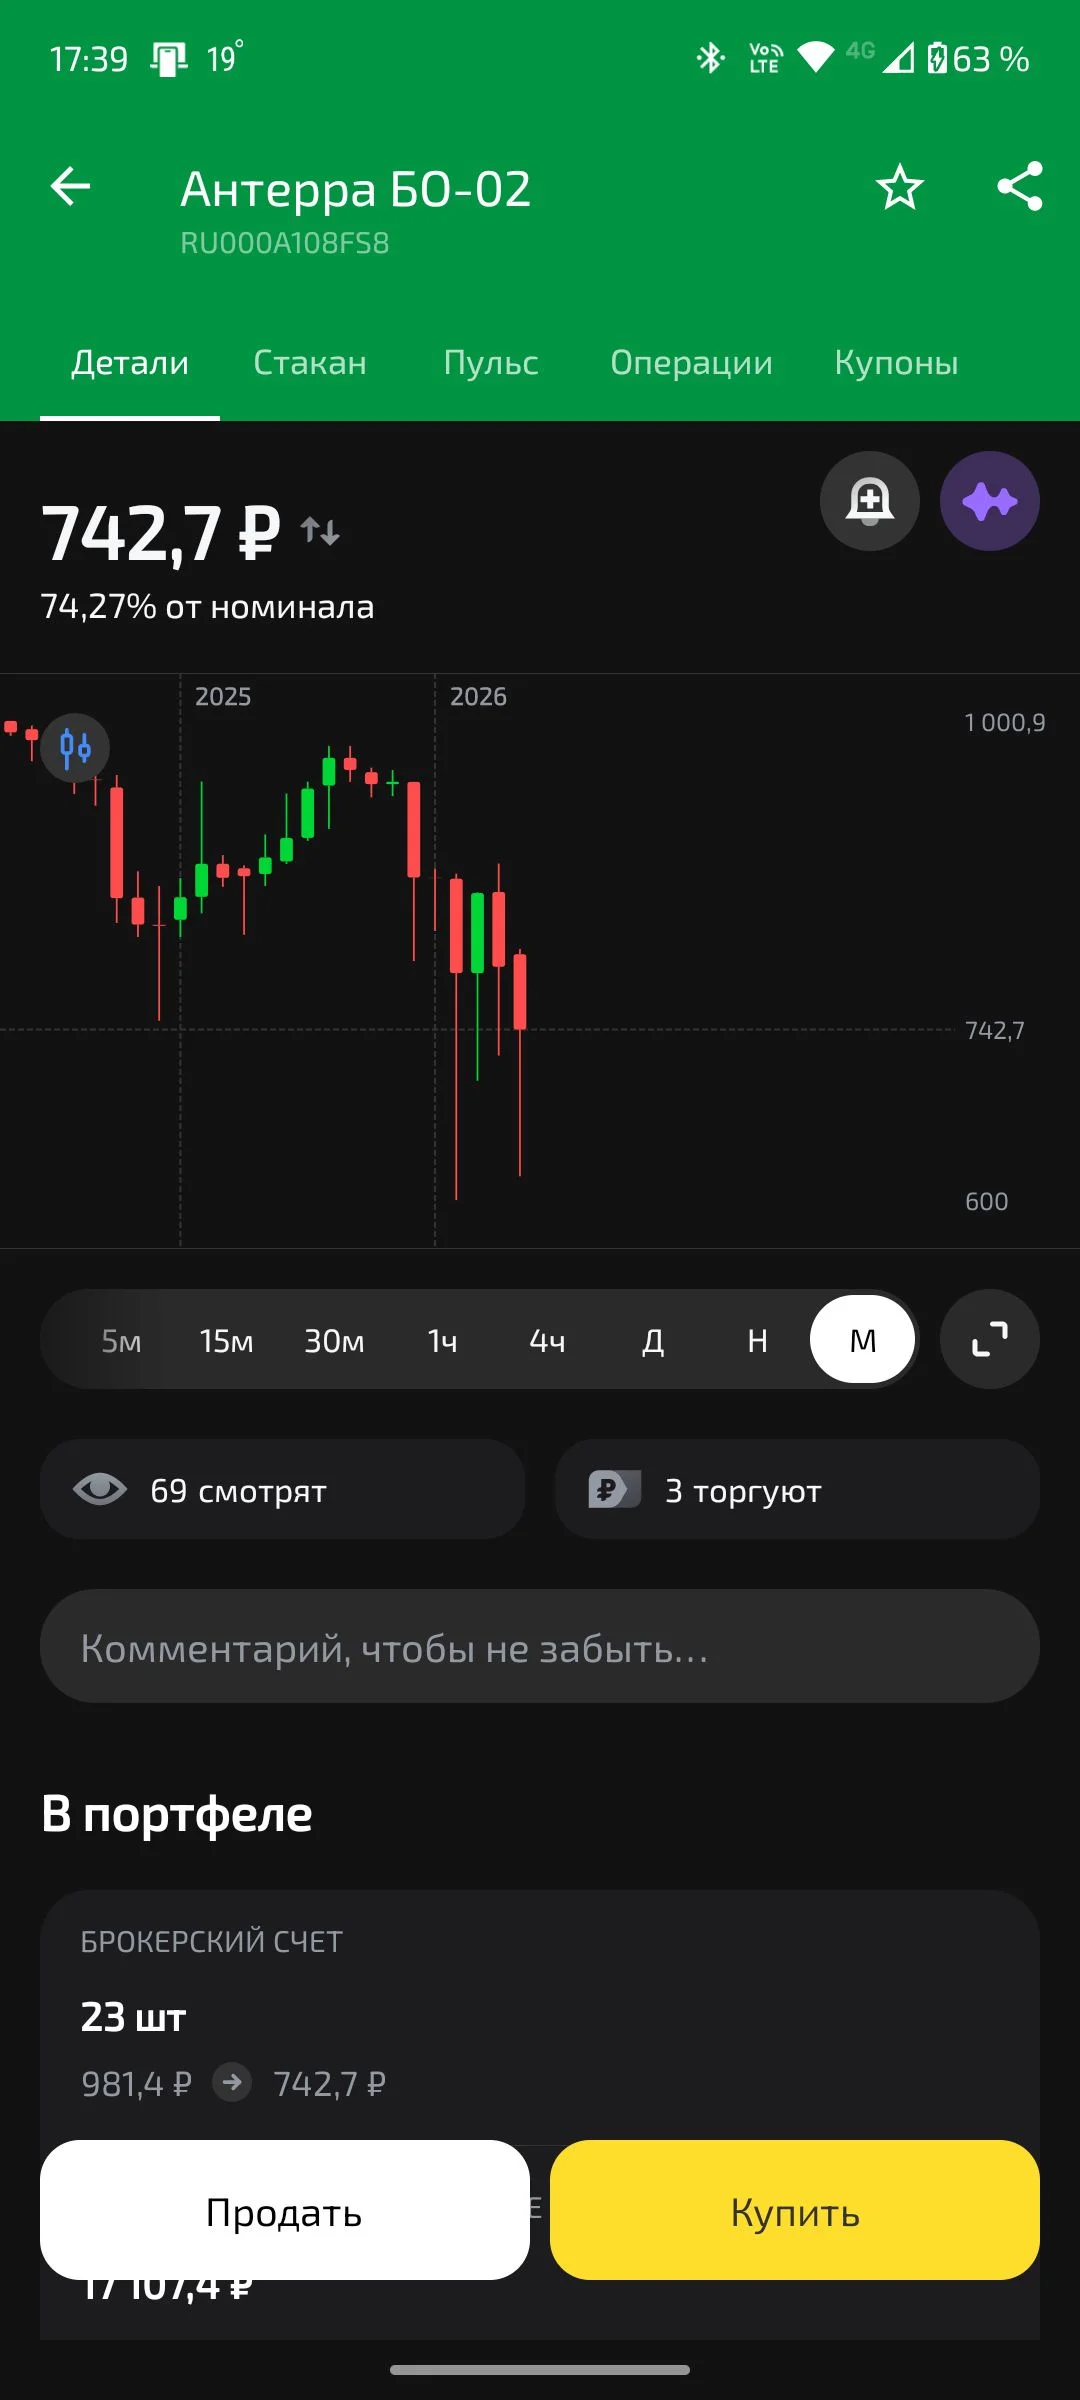Viewport: 1080px width, 2400px height.
Task: Open the 3 торгуют traders chip
Action: coord(797,1489)
